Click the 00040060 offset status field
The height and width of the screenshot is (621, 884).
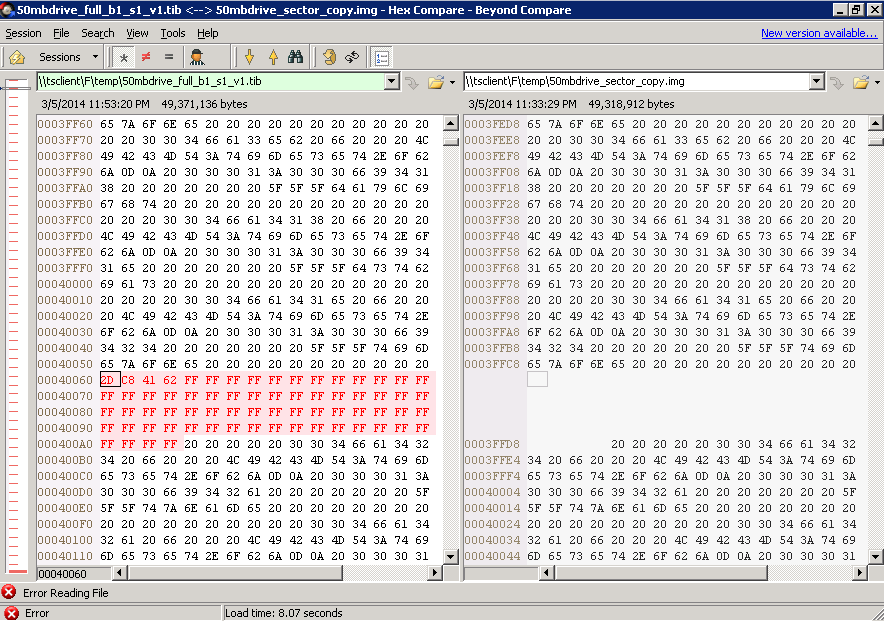[x=74, y=574]
